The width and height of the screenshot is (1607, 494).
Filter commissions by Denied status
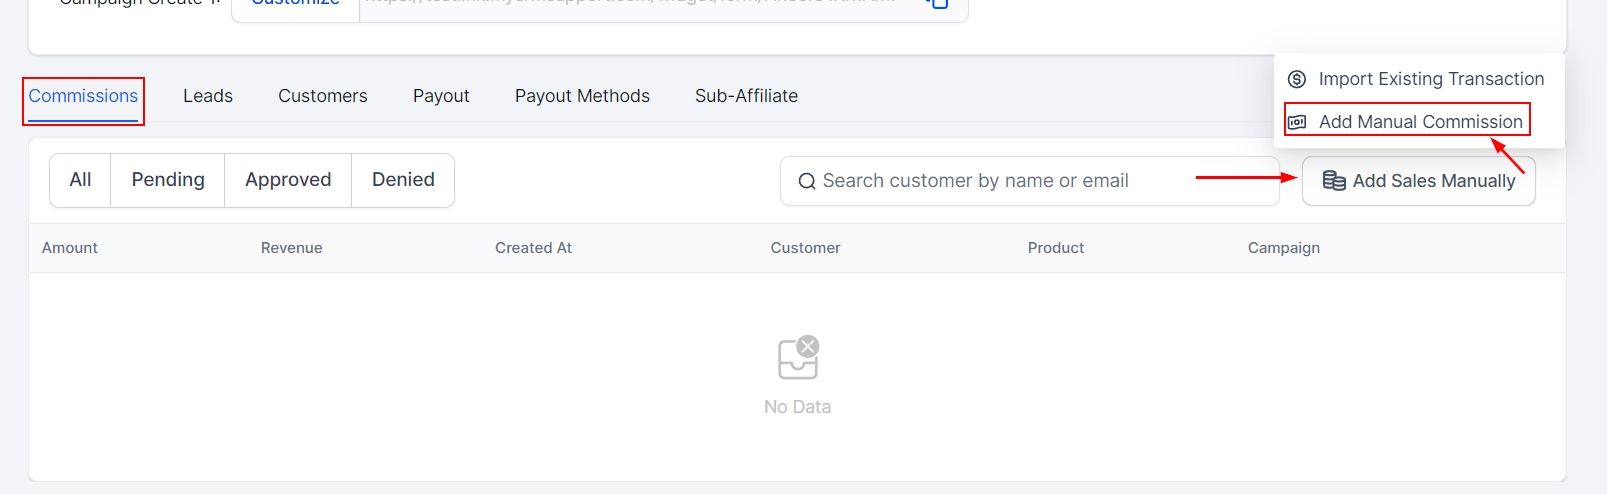(x=403, y=180)
